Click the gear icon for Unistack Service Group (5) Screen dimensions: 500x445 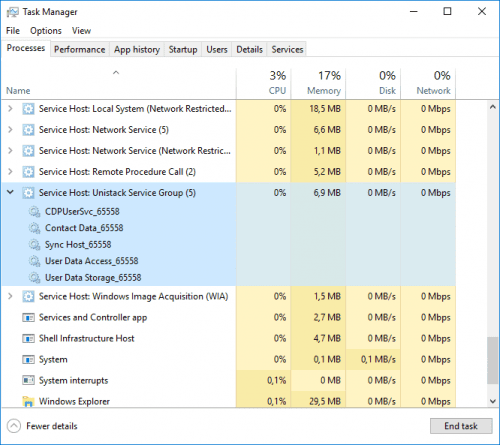[28, 193]
